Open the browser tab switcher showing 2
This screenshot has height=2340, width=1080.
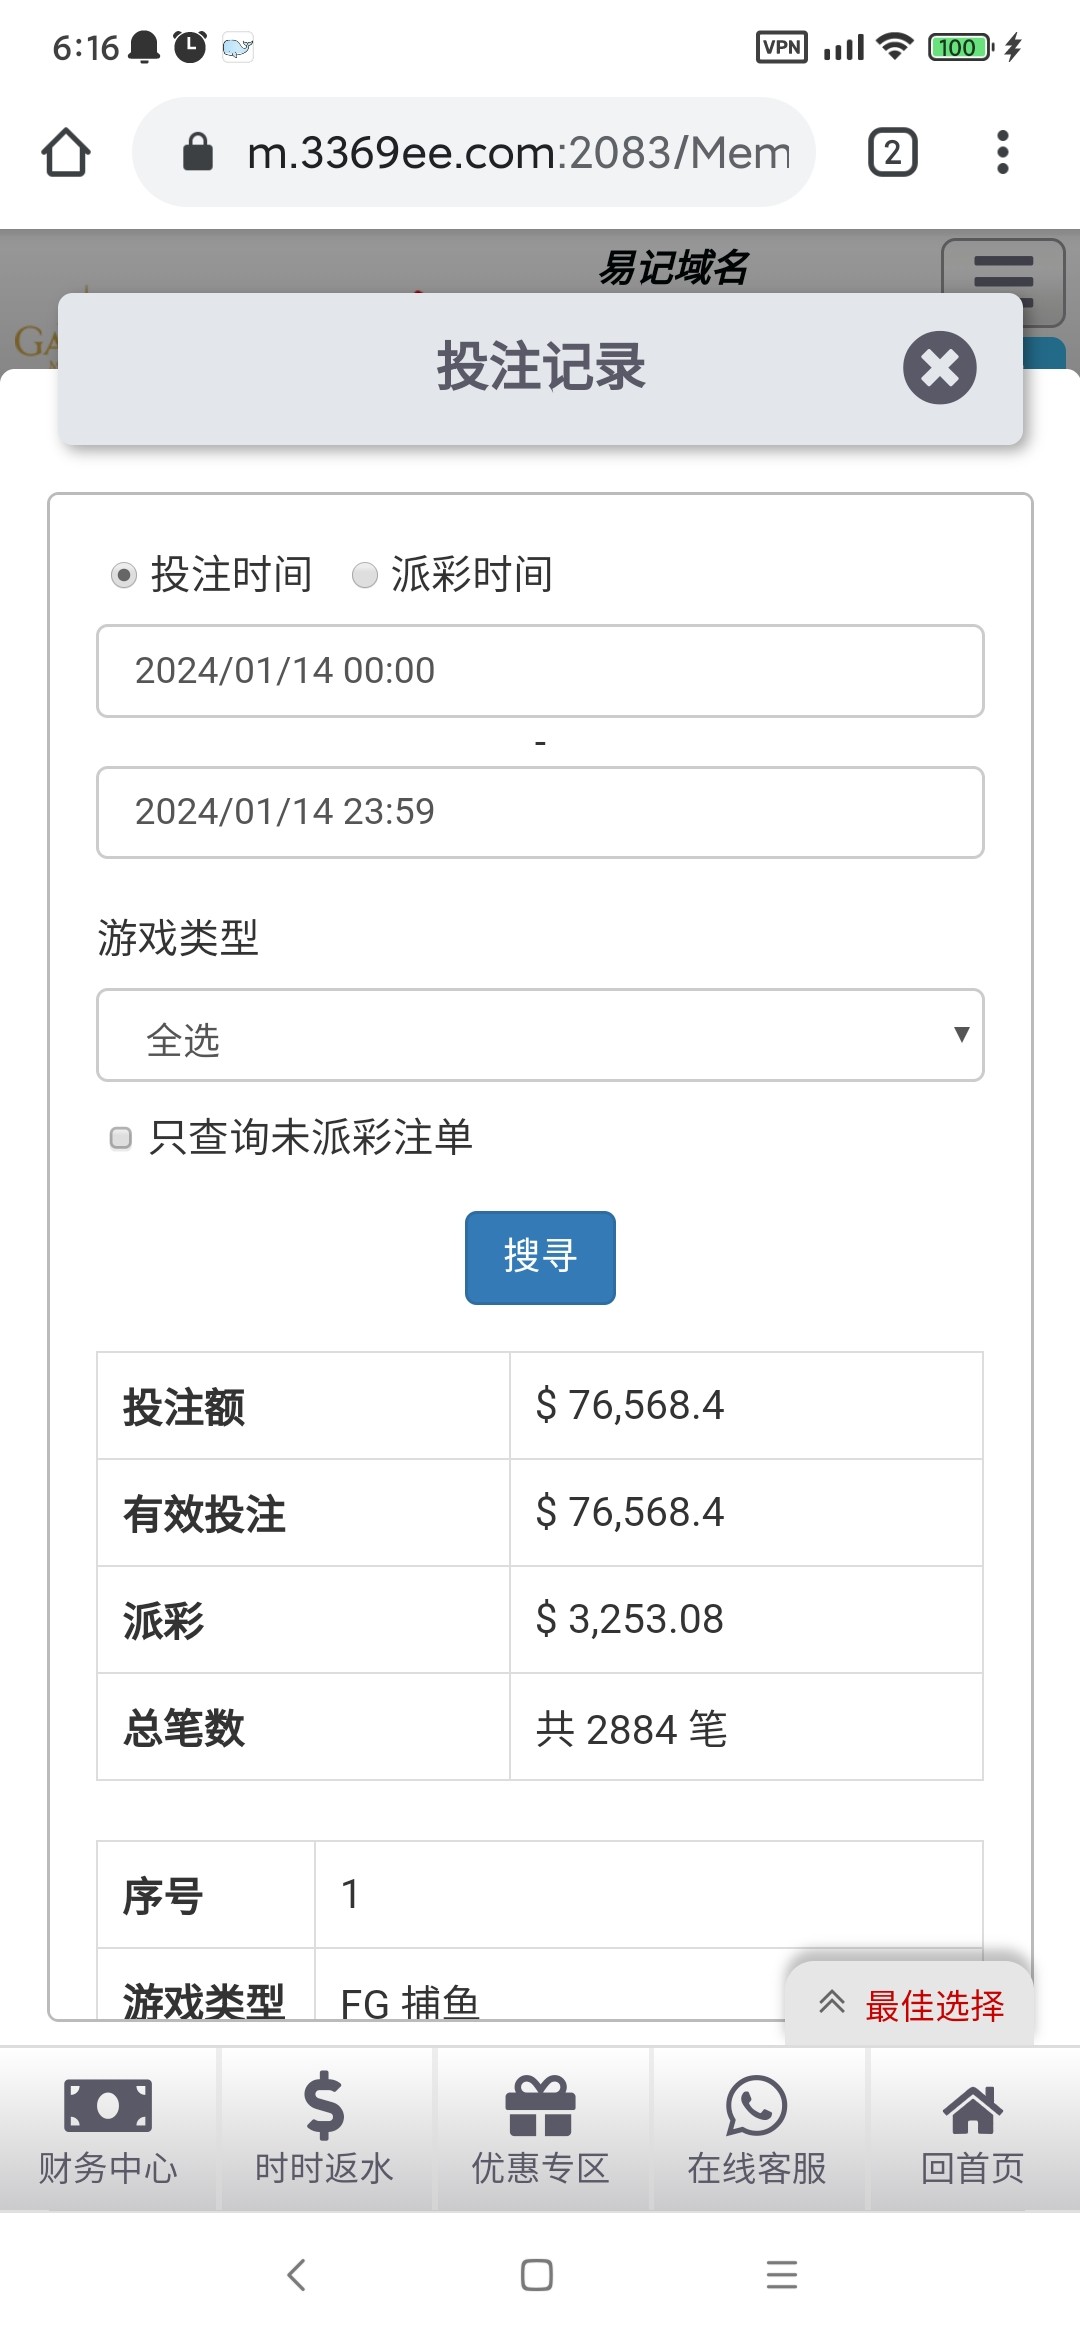[x=892, y=153]
